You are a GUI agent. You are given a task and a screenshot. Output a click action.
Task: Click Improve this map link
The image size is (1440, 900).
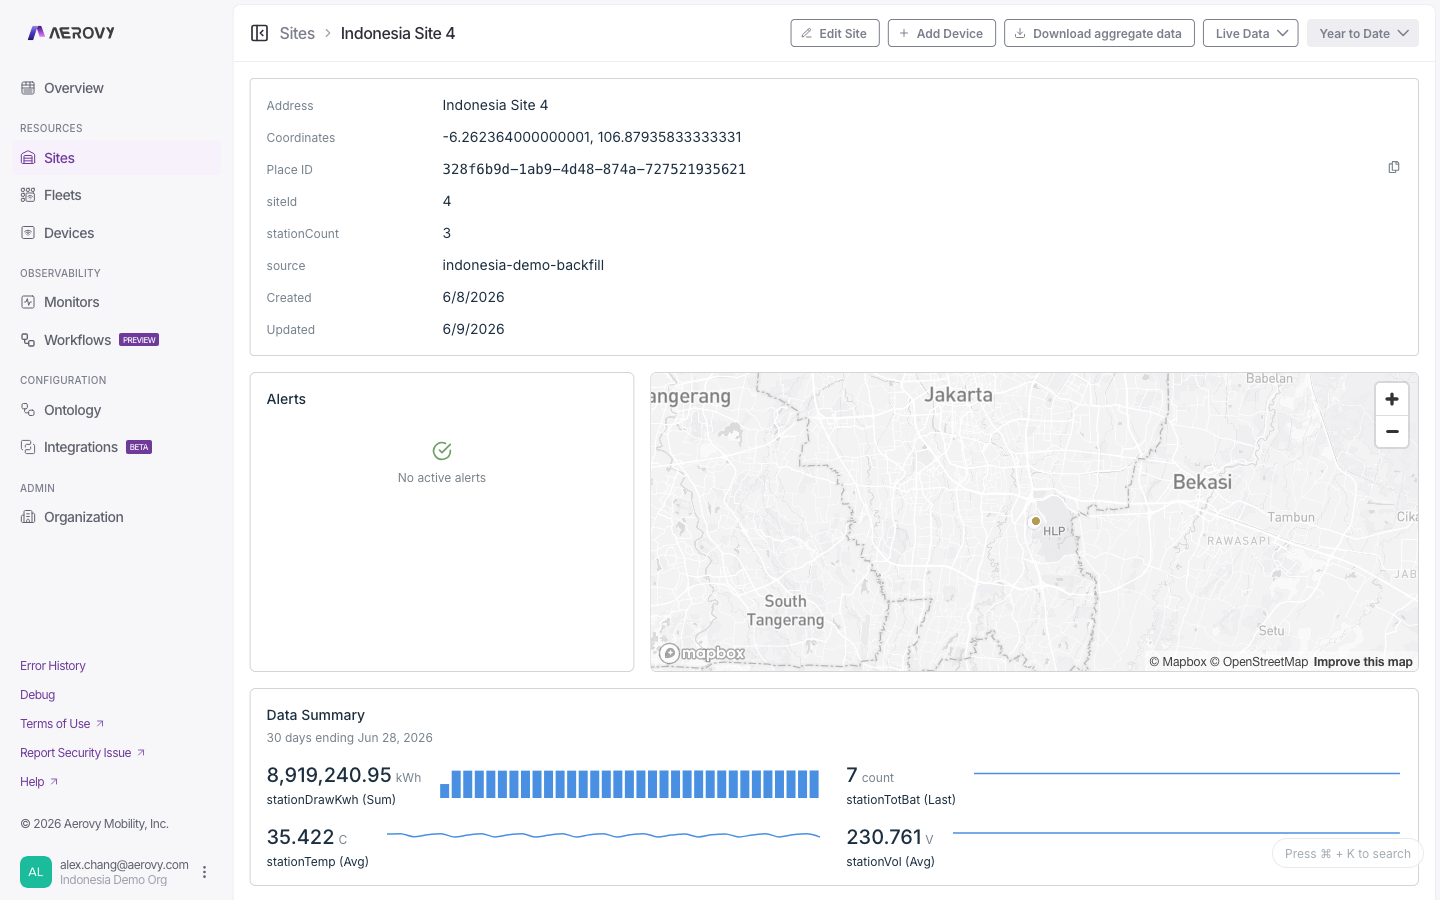(x=1363, y=662)
